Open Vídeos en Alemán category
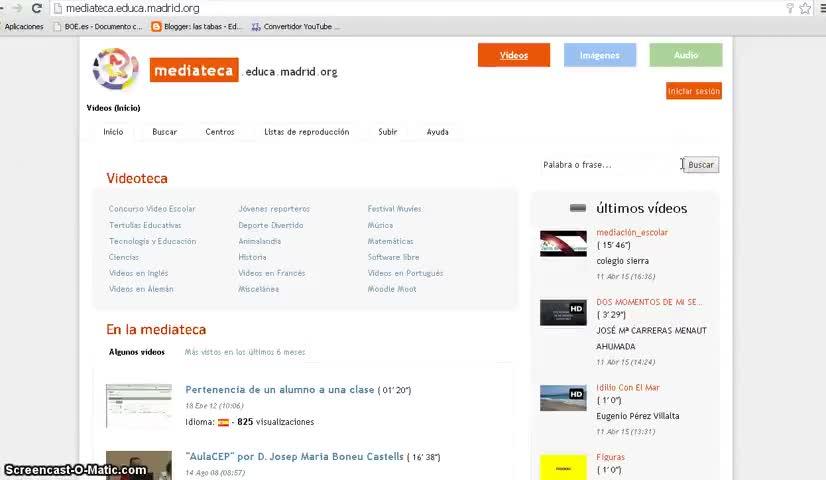Screen dimensions: 826x480 click(x=141, y=289)
